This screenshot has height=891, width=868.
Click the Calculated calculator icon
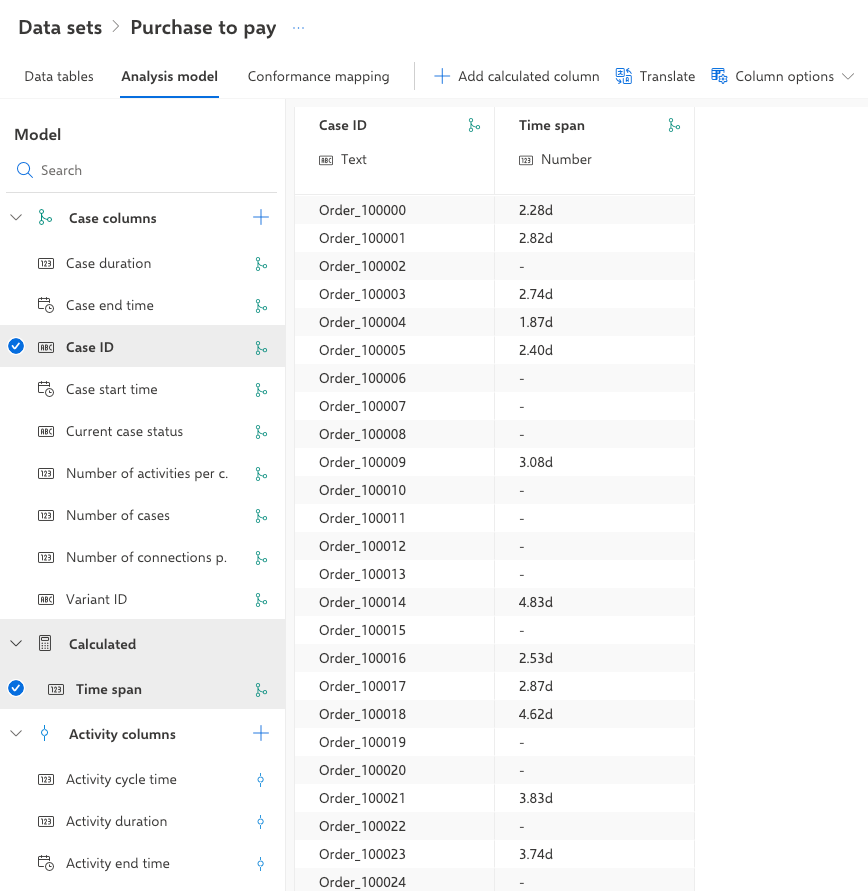(x=45, y=643)
